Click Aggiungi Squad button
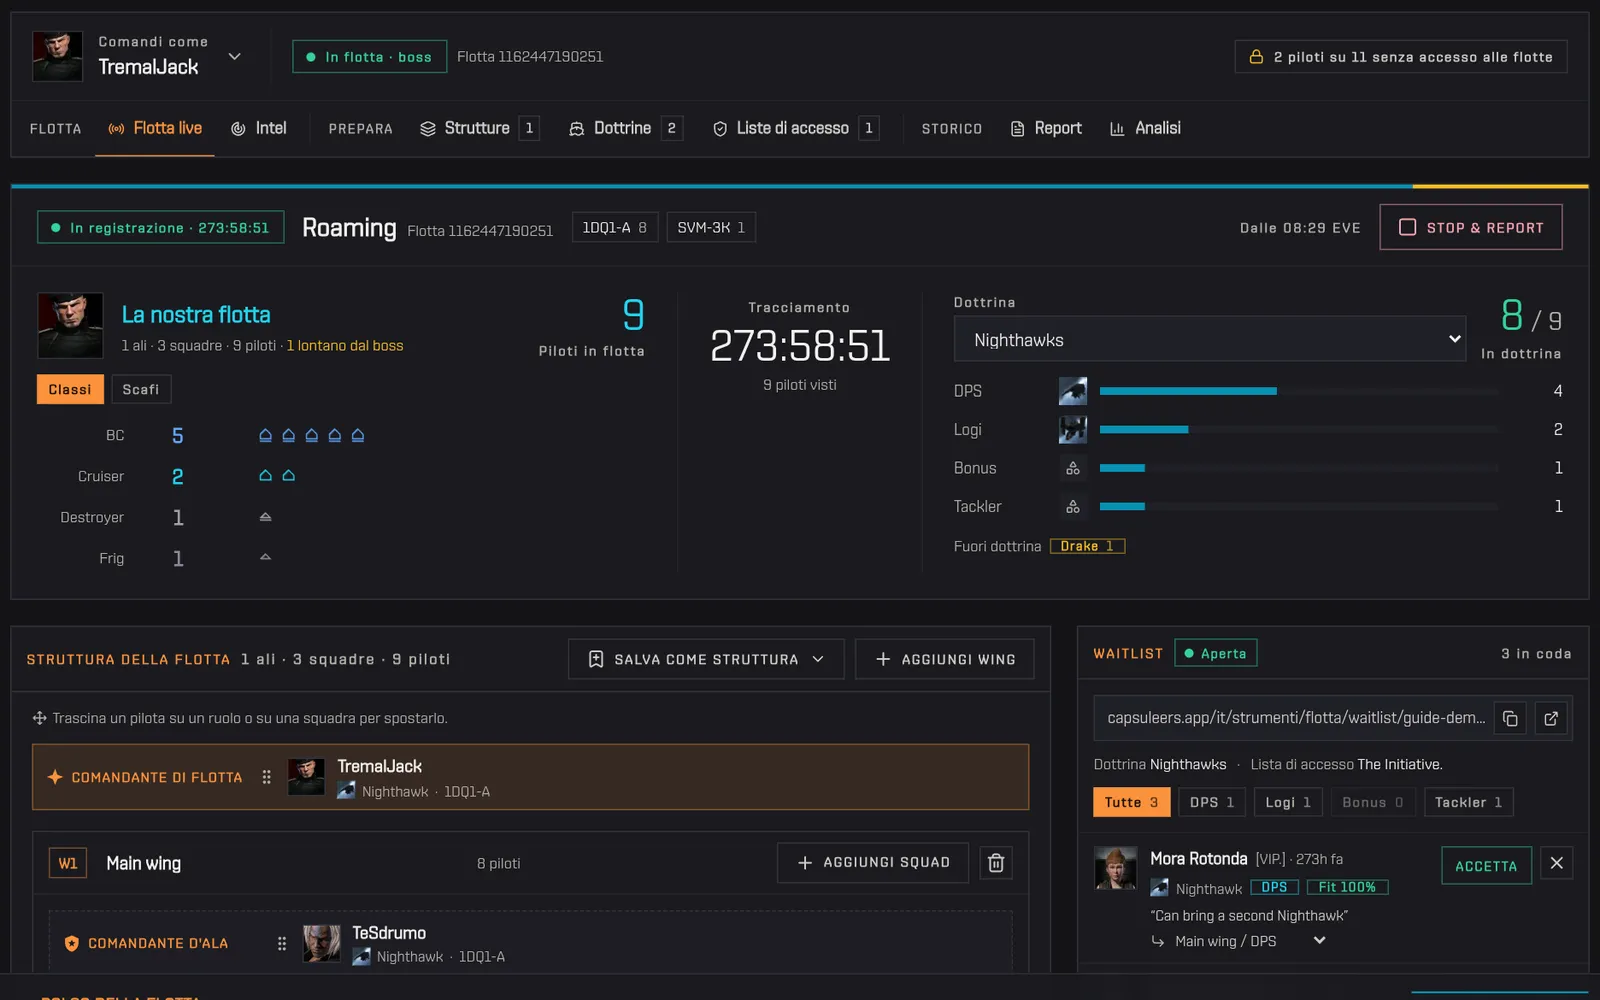The image size is (1600, 1000). [x=873, y=862]
